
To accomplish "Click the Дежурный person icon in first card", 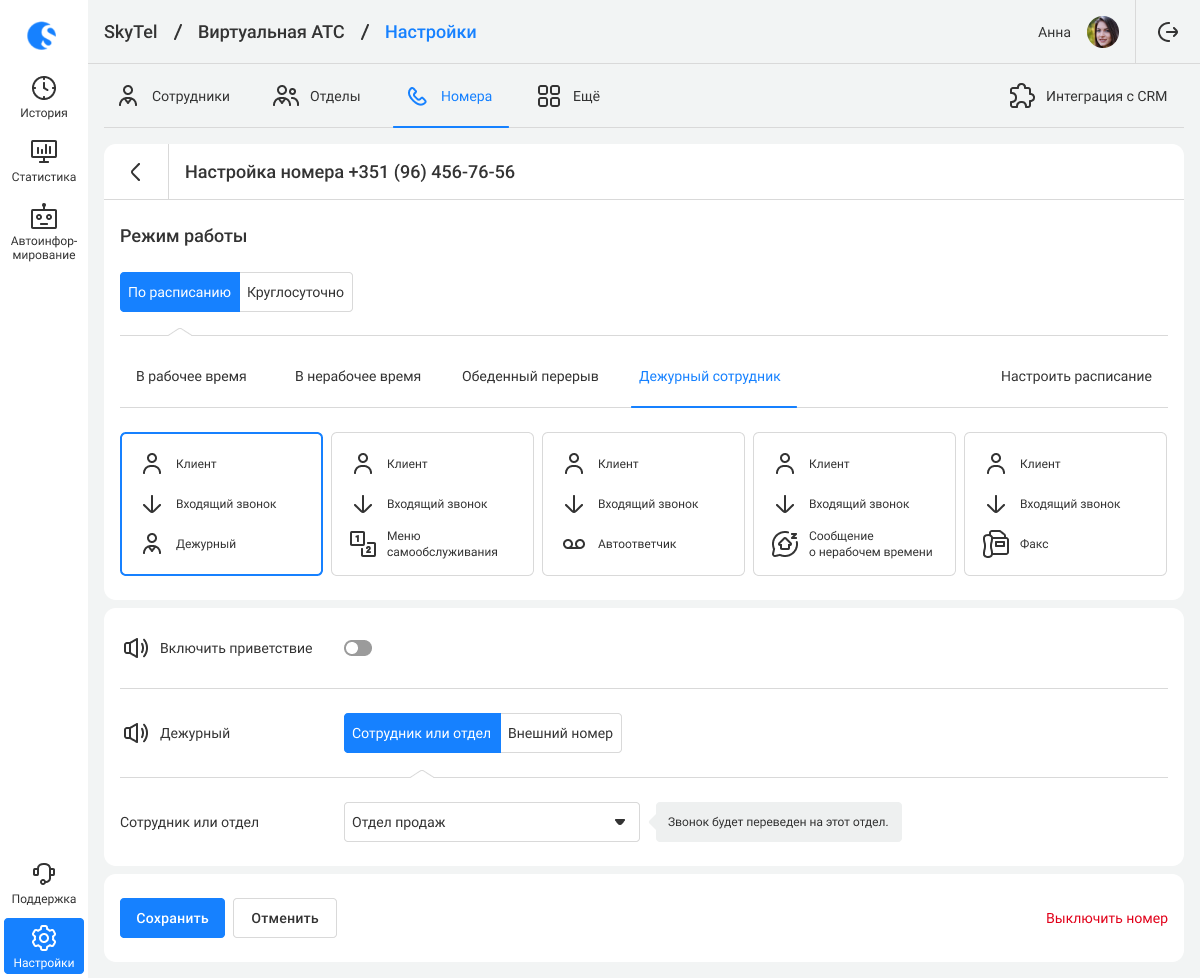I will tap(152, 544).
